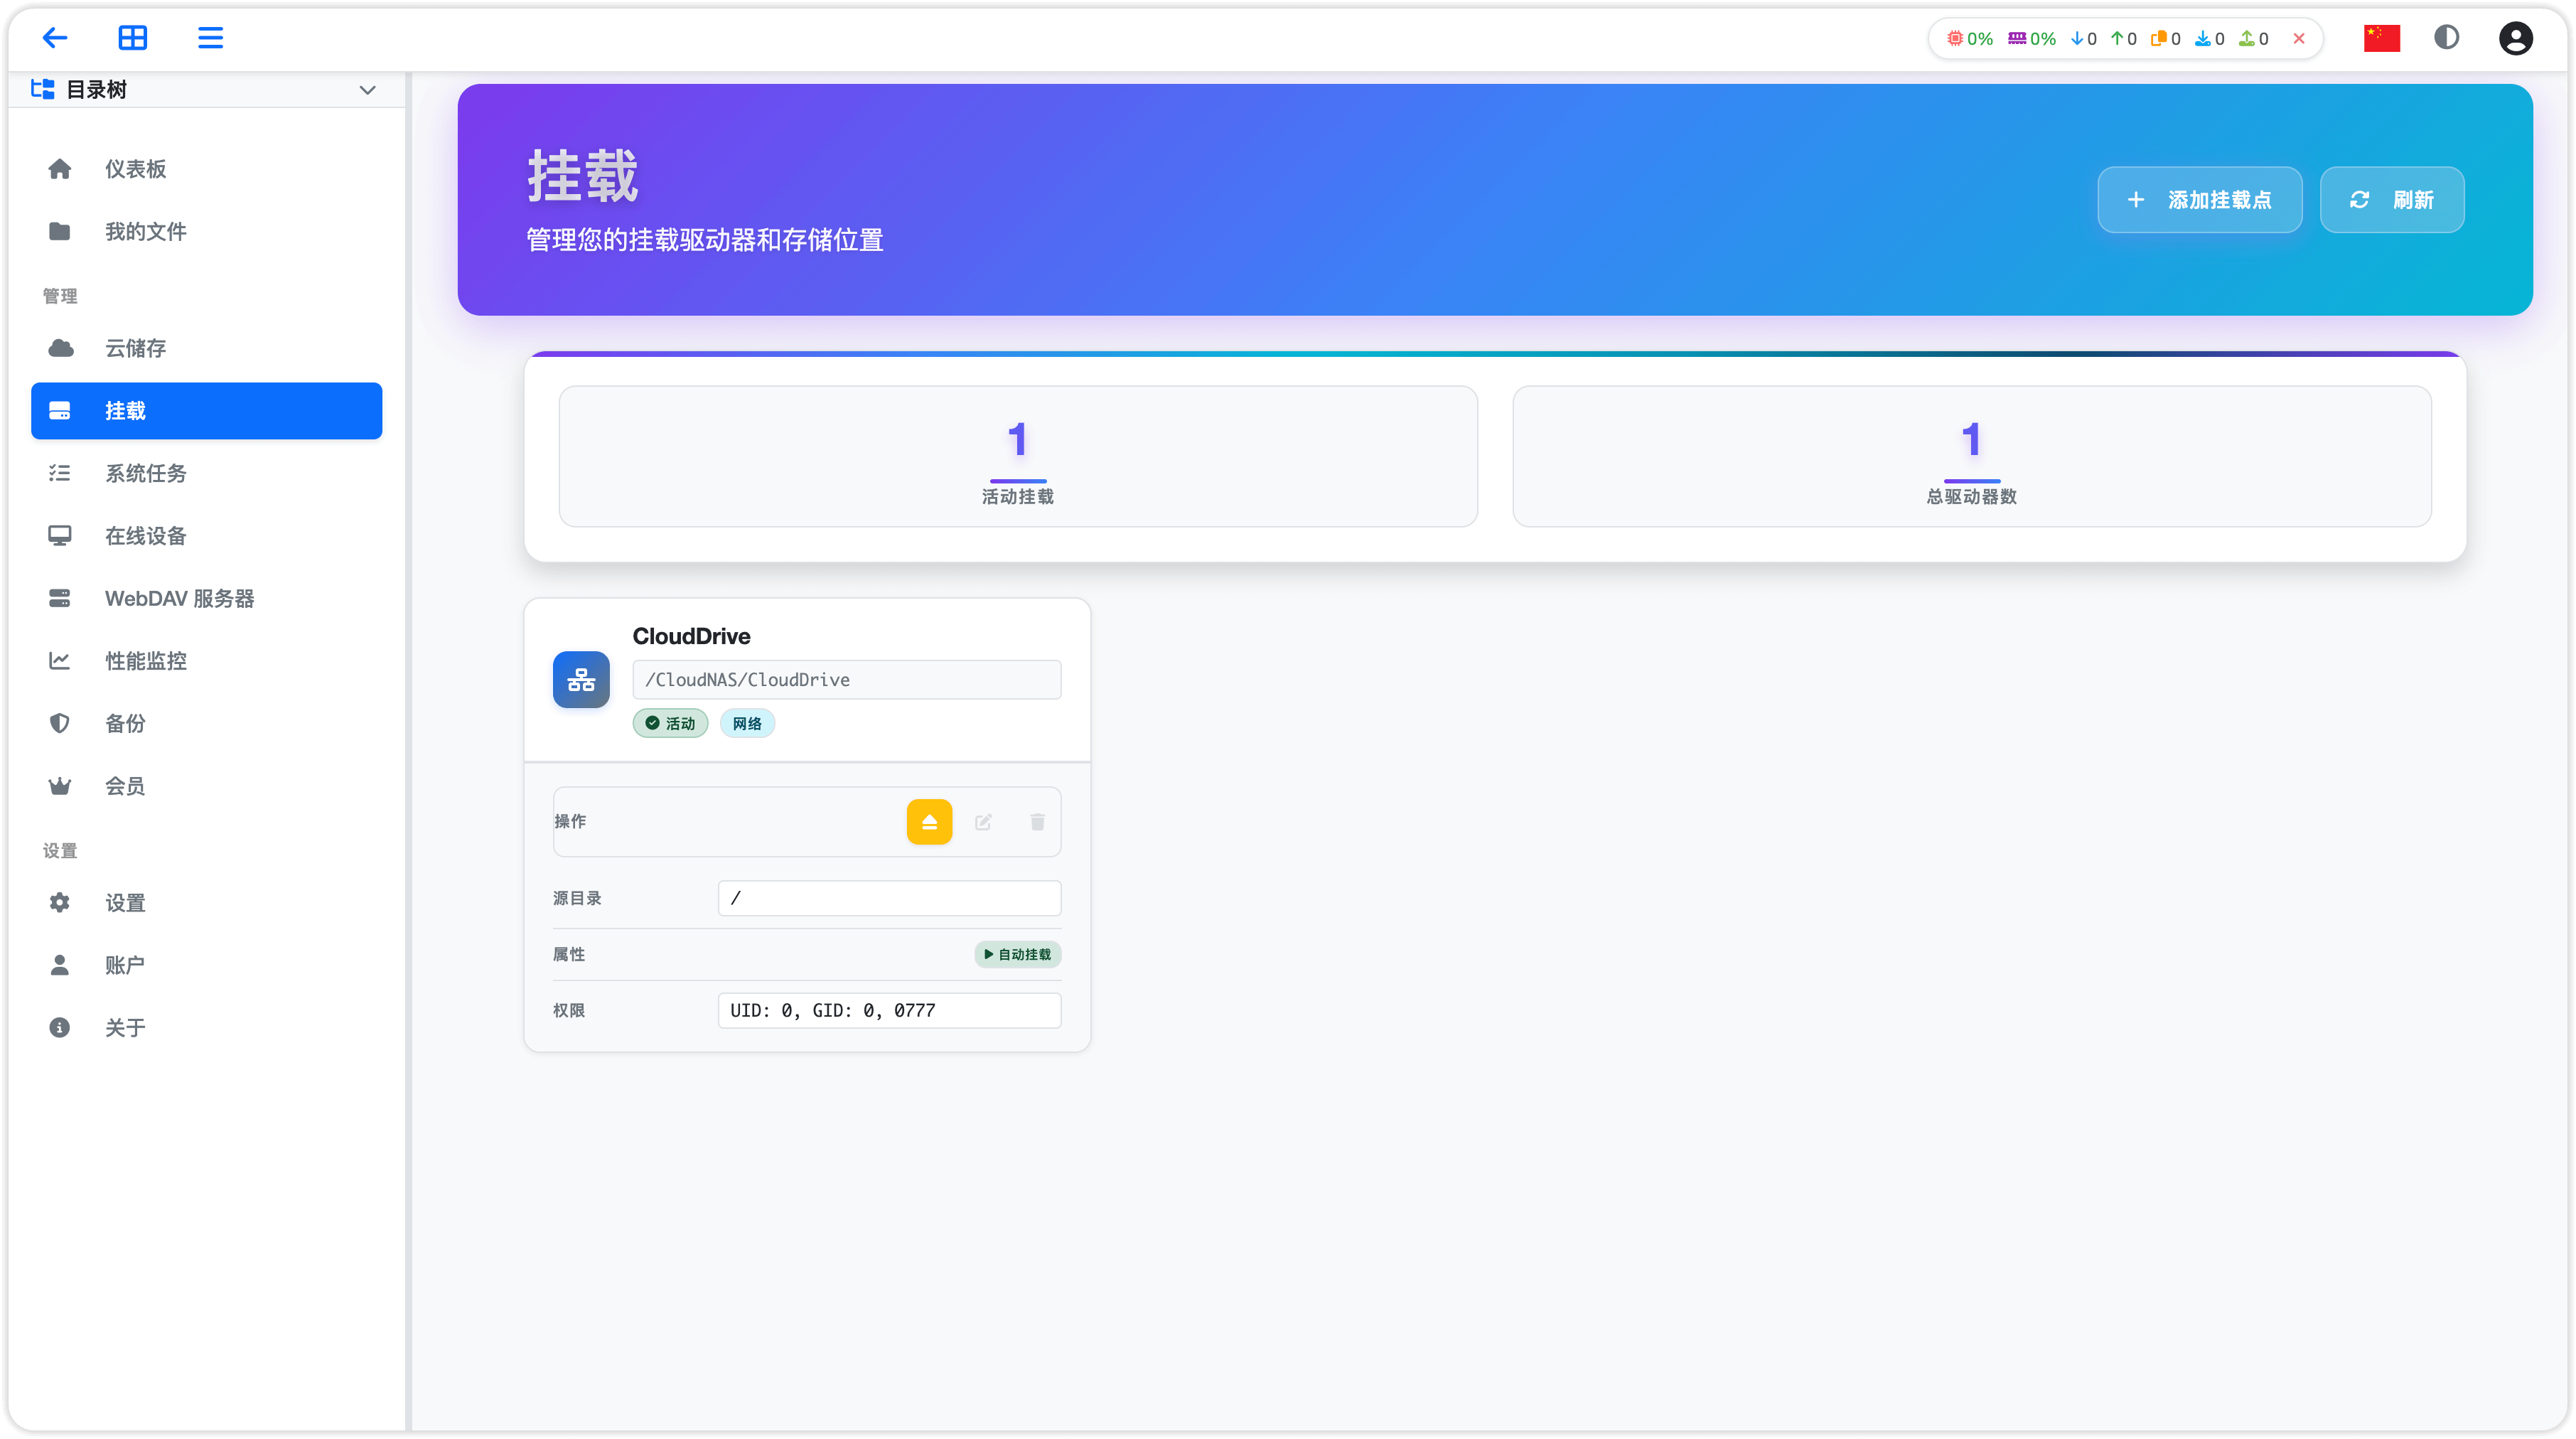The height and width of the screenshot is (1439, 2576).
Task: Close the status stats bar
Action: [x=2299, y=39]
